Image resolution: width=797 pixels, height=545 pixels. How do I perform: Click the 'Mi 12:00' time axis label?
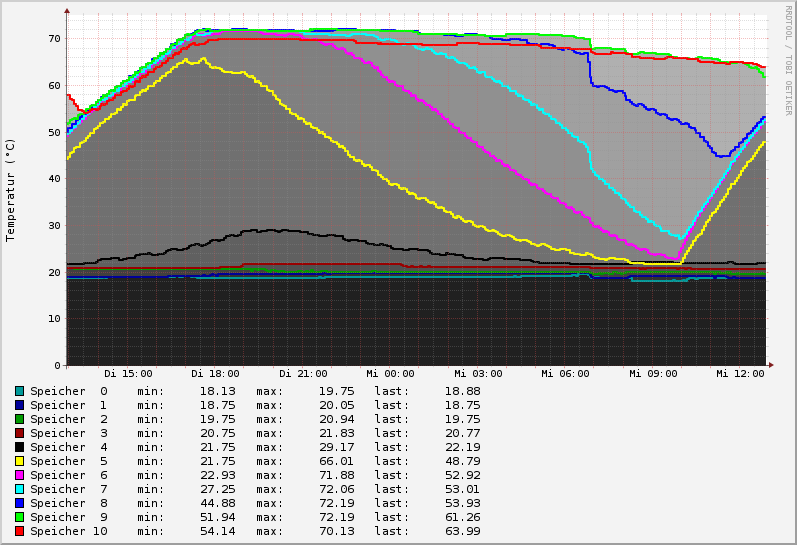tap(740, 374)
